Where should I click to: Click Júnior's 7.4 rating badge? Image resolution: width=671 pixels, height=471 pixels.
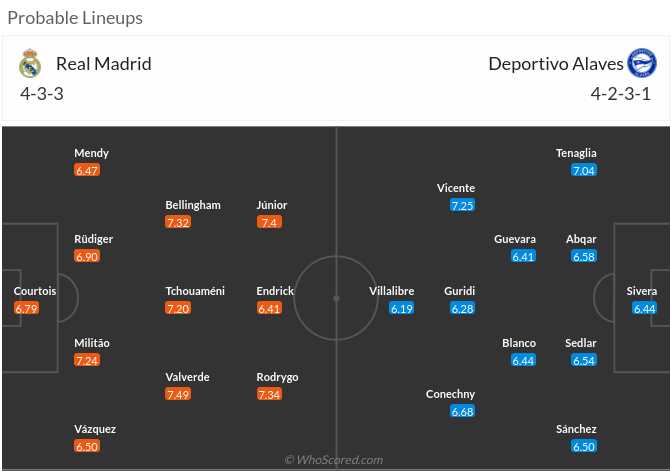[x=268, y=222]
